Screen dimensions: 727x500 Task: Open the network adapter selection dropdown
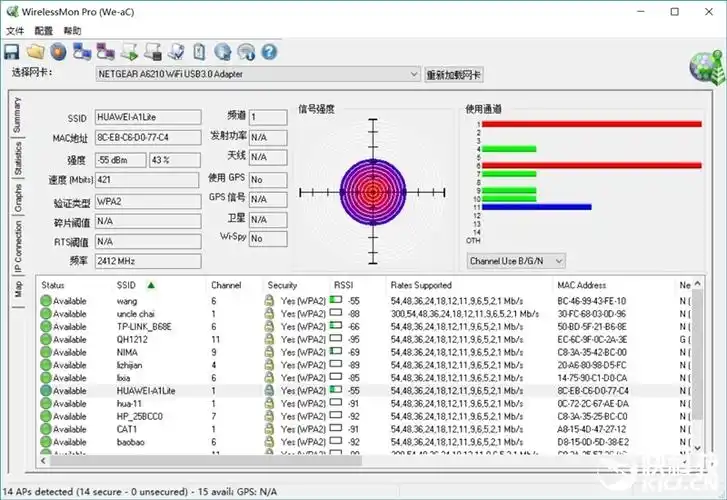click(258, 74)
